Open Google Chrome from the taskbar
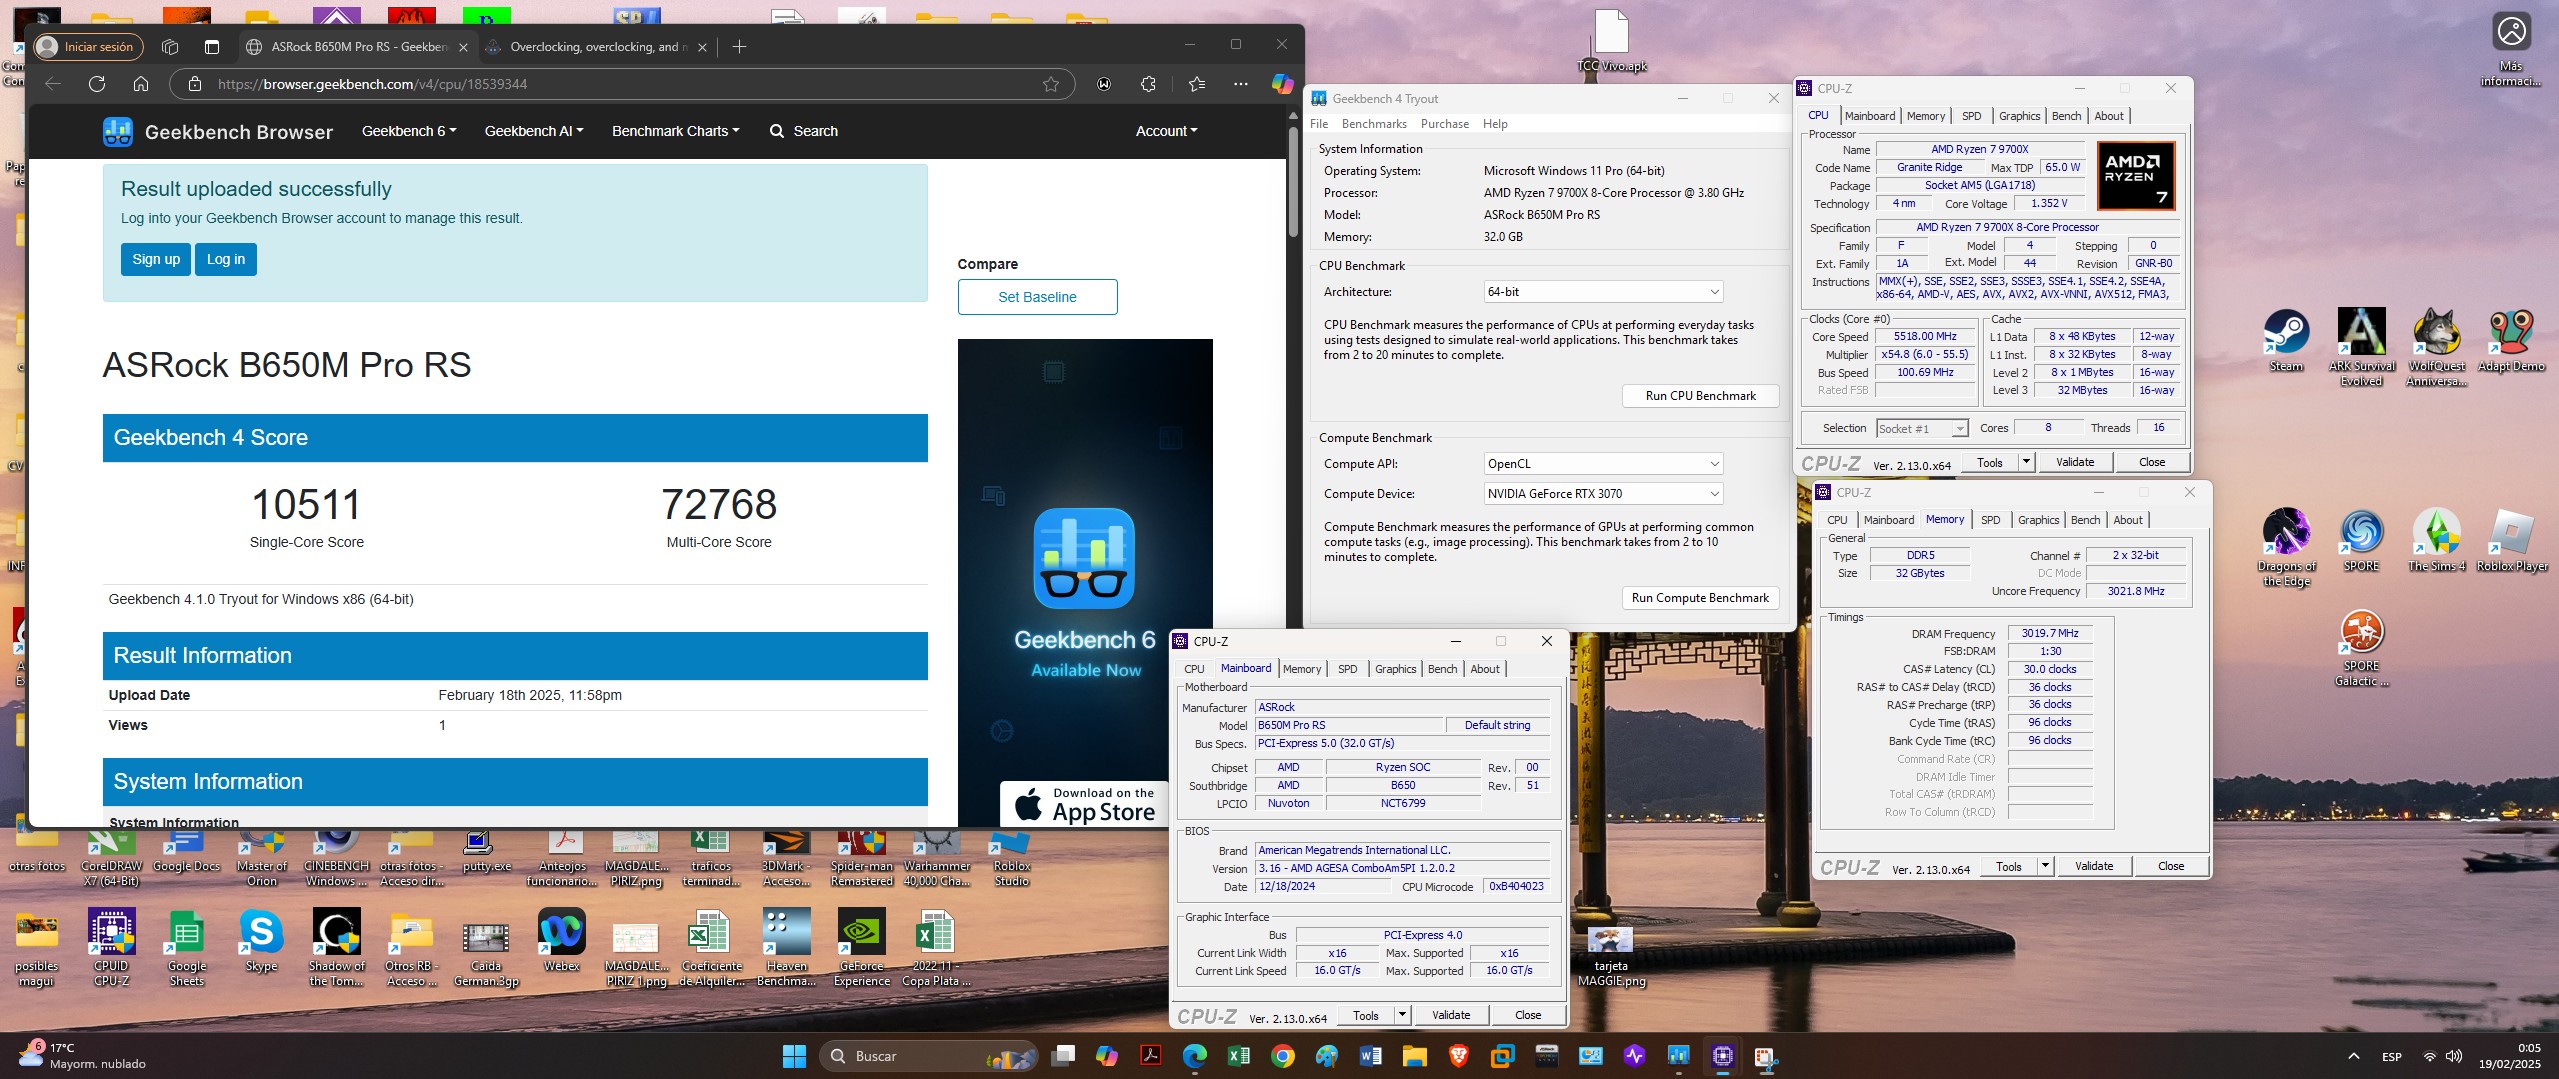Image resolution: width=2559 pixels, height=1079 pixels. click(1282, 1056)
